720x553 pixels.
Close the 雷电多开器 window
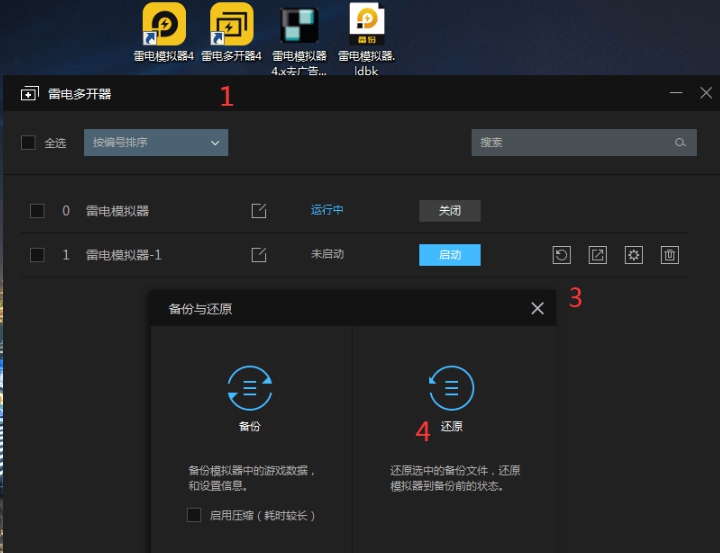pos(706,93)
